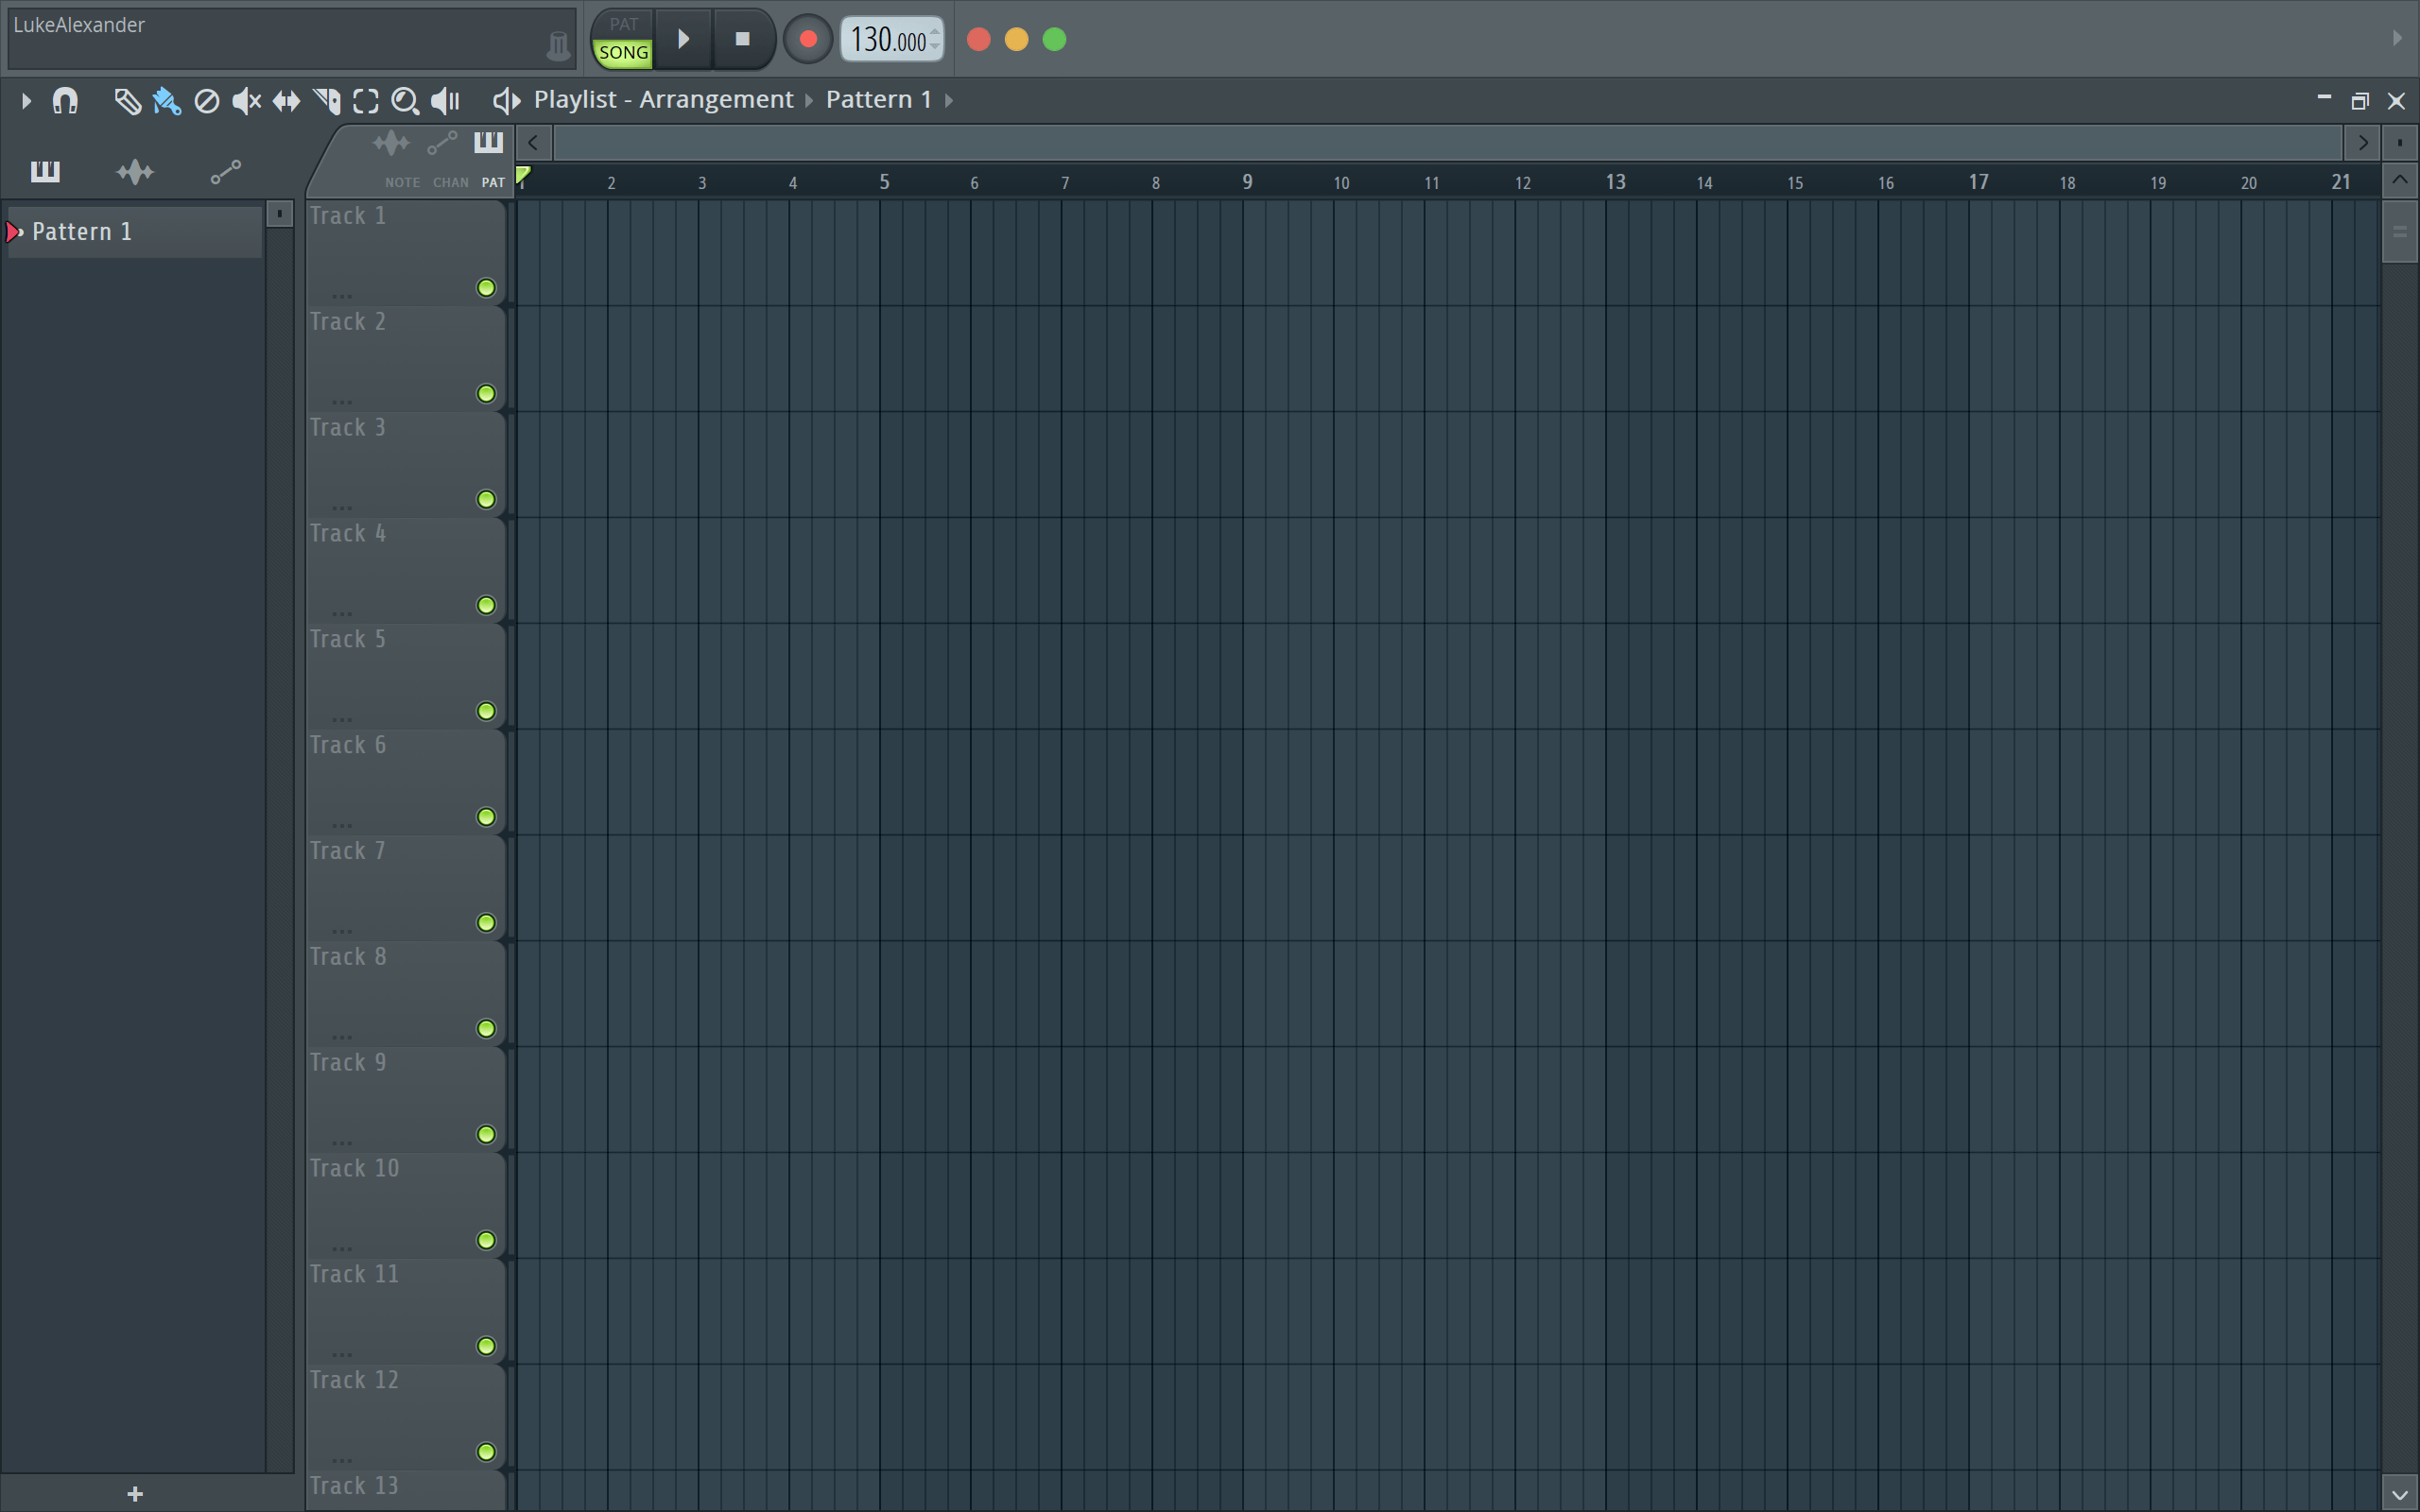Click the green round indicator
This screenshot has width=2420, height=1512.
click(1054, 39)
